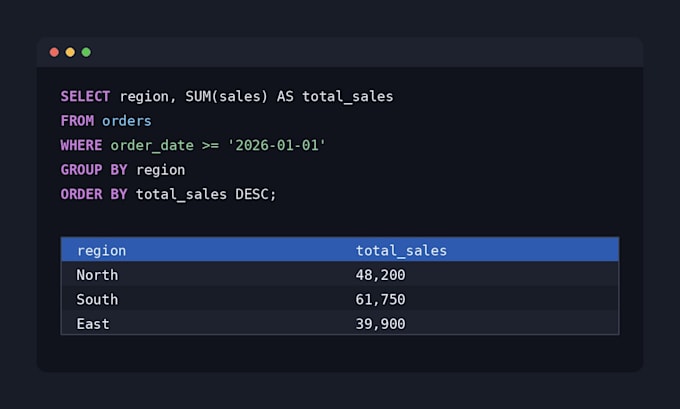680x409 pixels.
Task: Click the DESC keyword
Action: pos(252,194)
